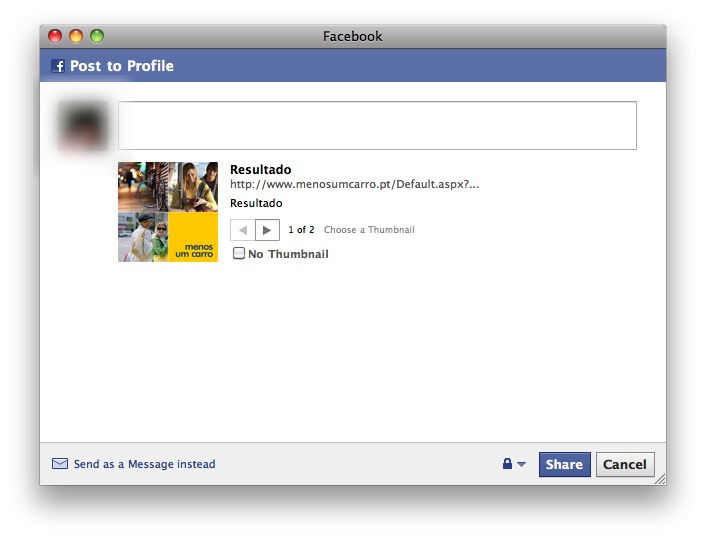Viewport: 706px width, 540px height.
Task: Click the window resize grip corner
Action: click(x=661, y=480)
